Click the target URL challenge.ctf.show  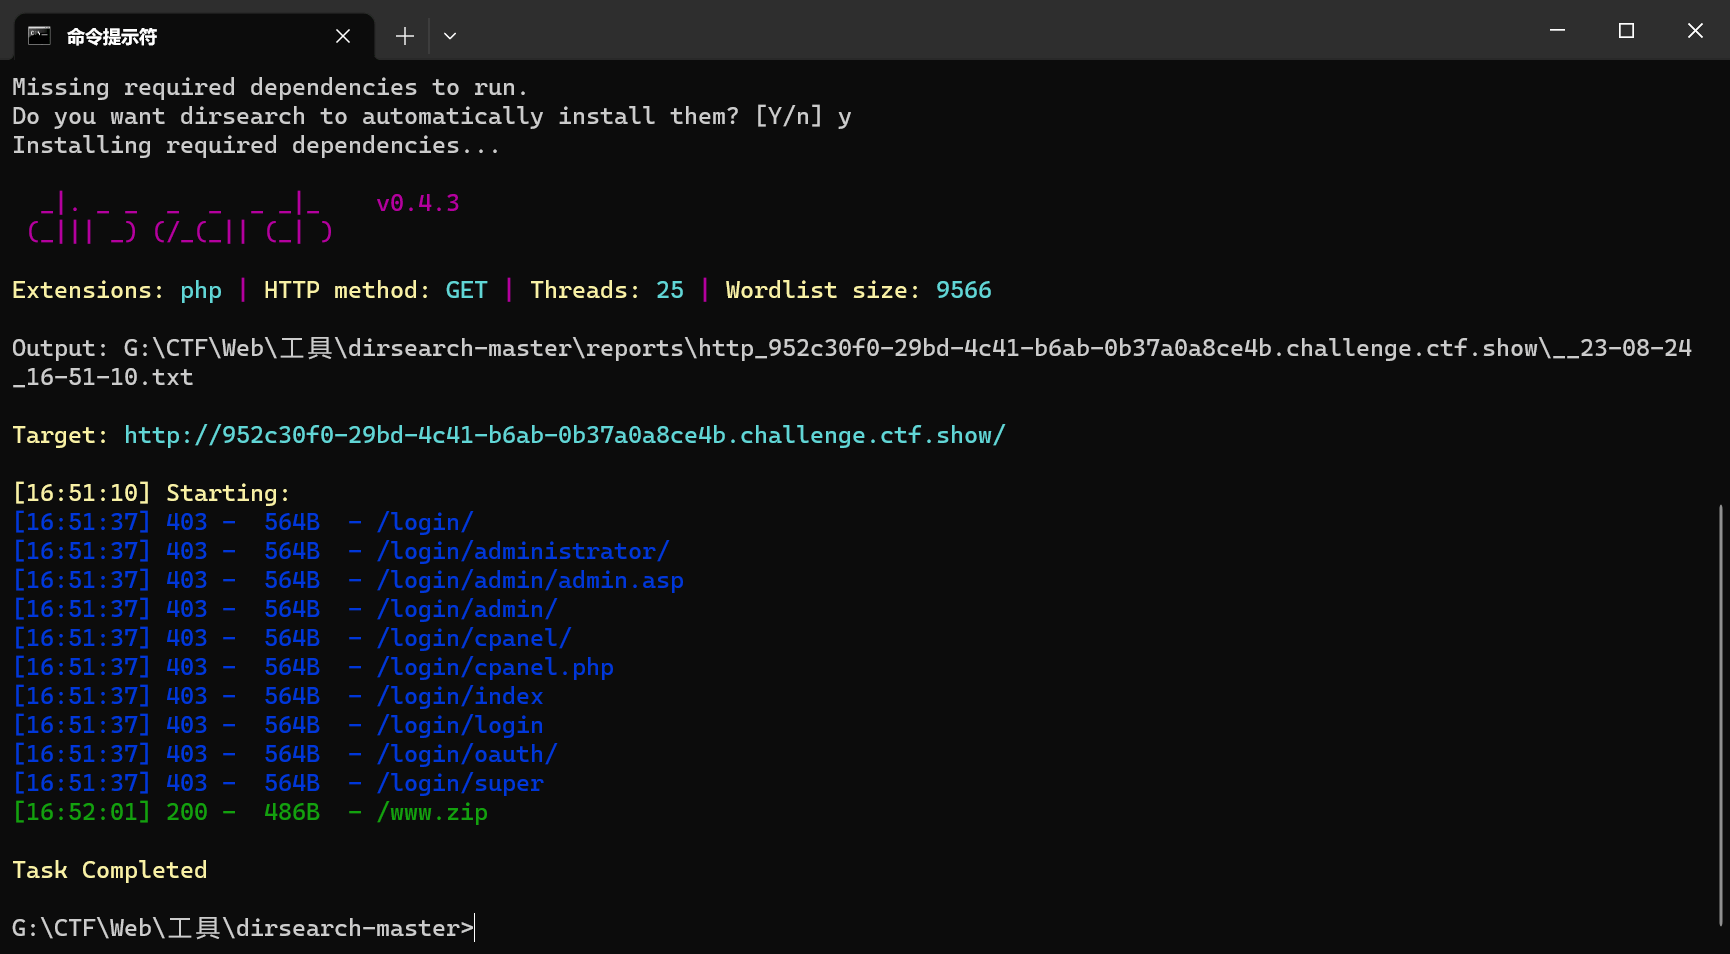coord(565,435)
